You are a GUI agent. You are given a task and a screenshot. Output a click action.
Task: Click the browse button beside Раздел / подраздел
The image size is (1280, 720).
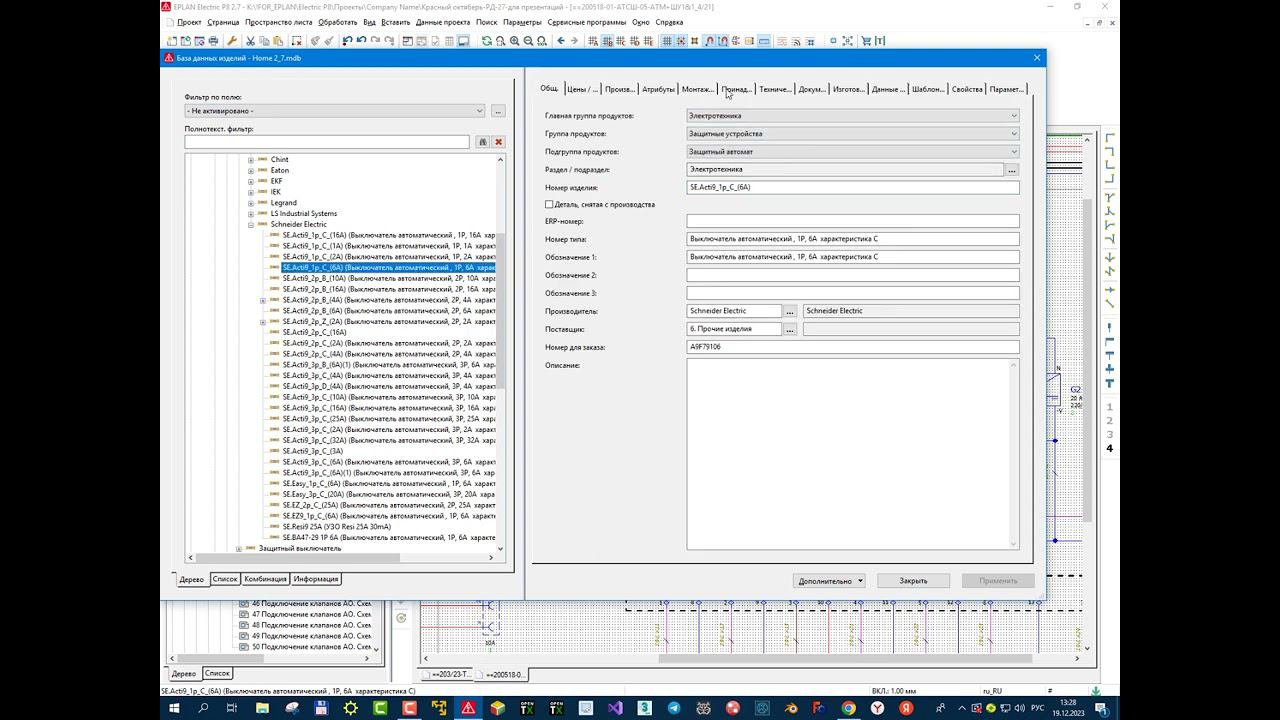1012,170
